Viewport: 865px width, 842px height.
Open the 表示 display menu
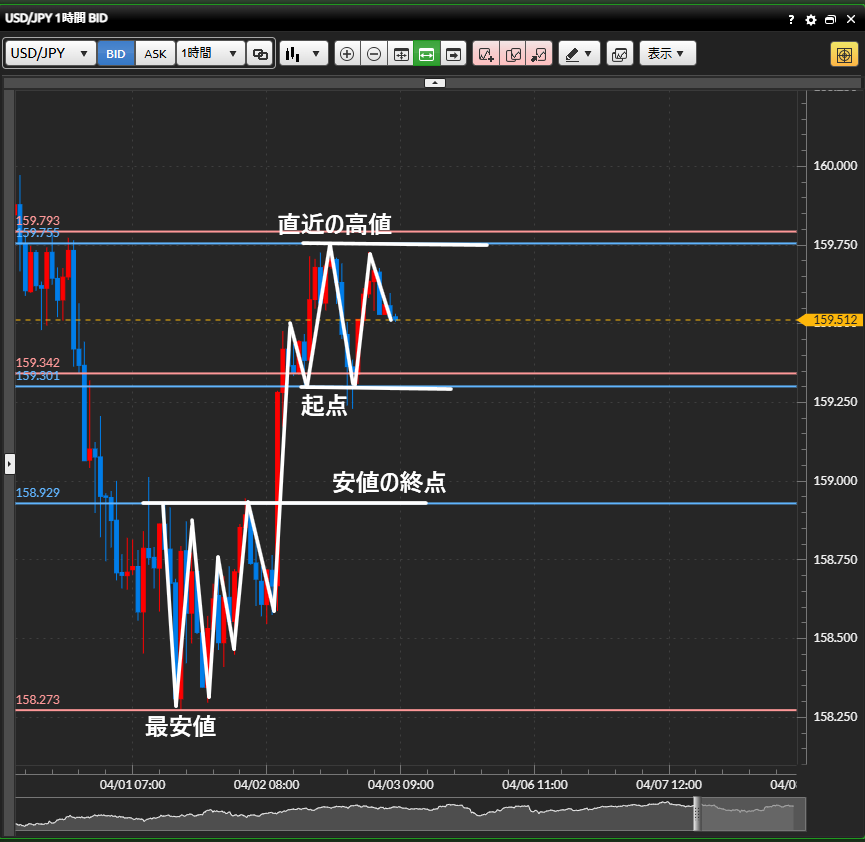[x=667, y=54]
